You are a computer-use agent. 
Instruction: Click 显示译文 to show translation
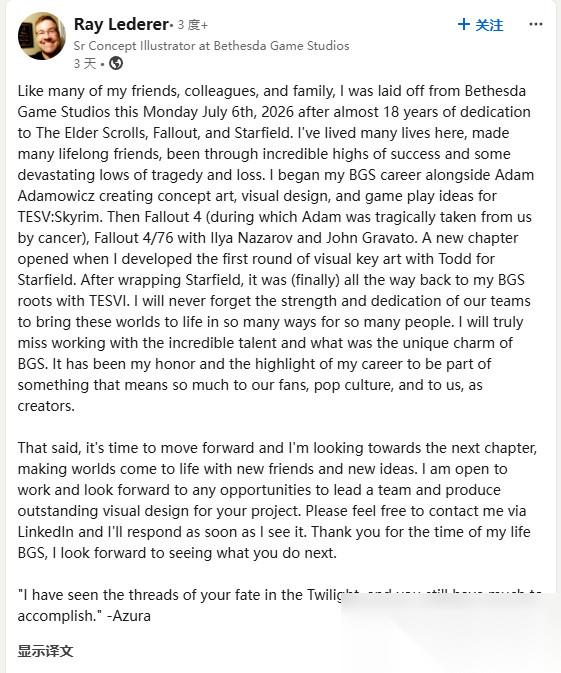tap(45, 651)
